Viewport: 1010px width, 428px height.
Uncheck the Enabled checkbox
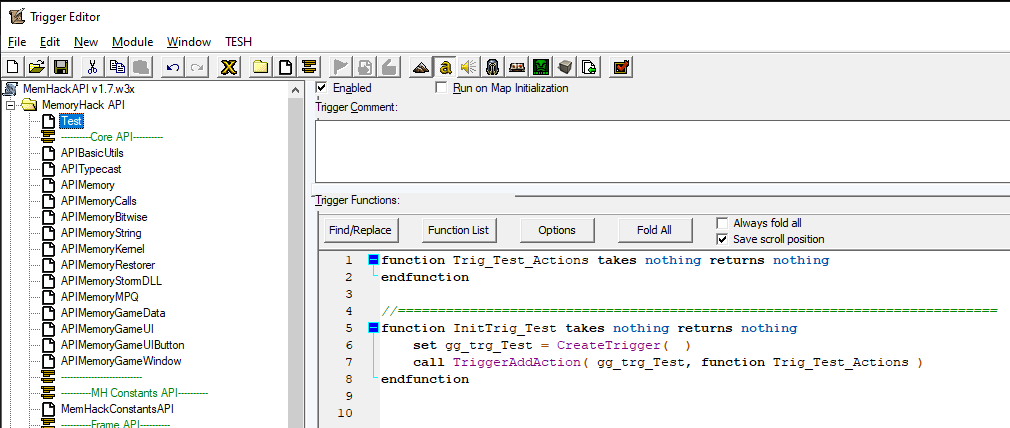click(321, 88)
